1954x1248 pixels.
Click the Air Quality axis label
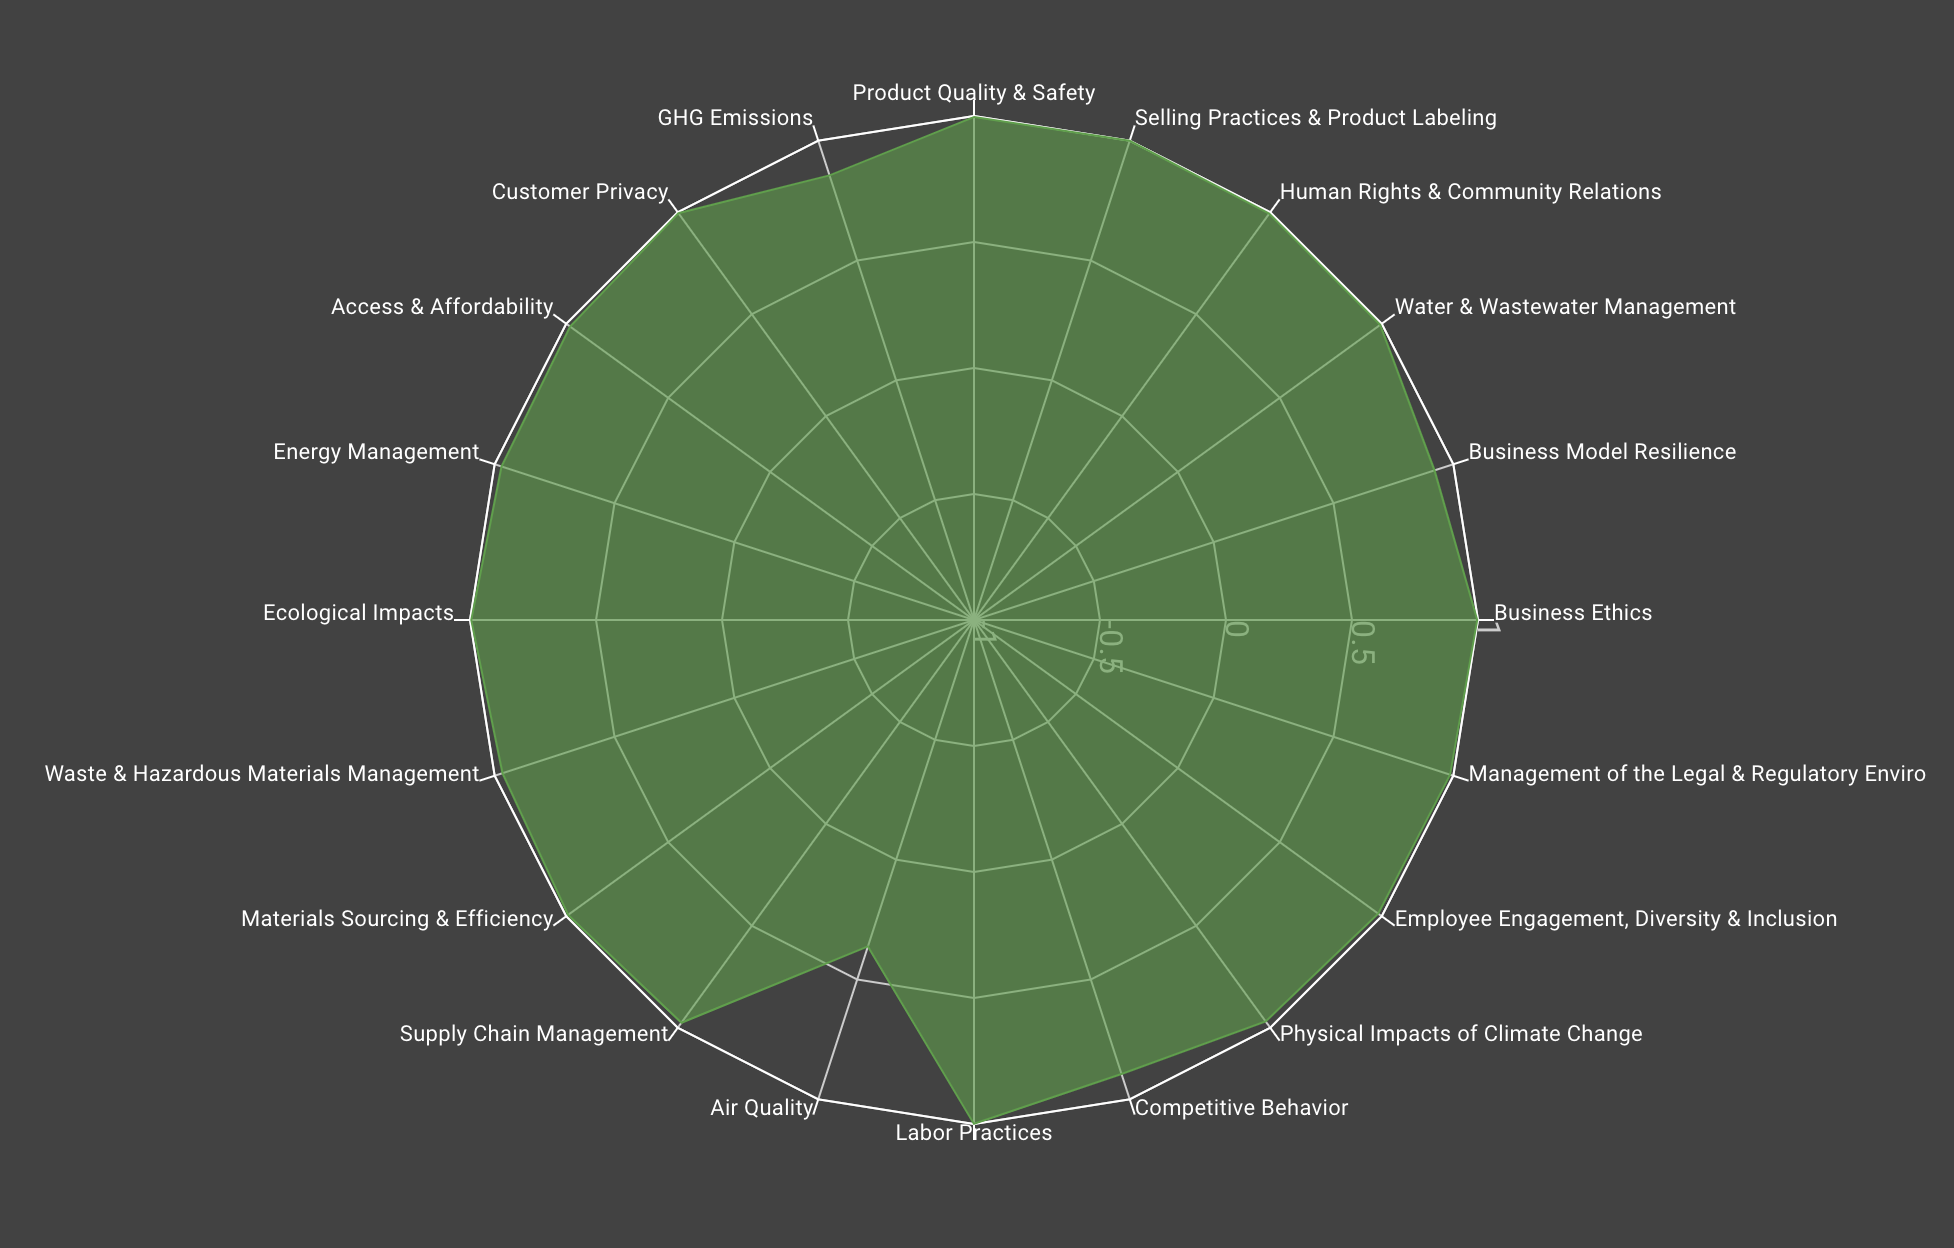click(764, 1108)
